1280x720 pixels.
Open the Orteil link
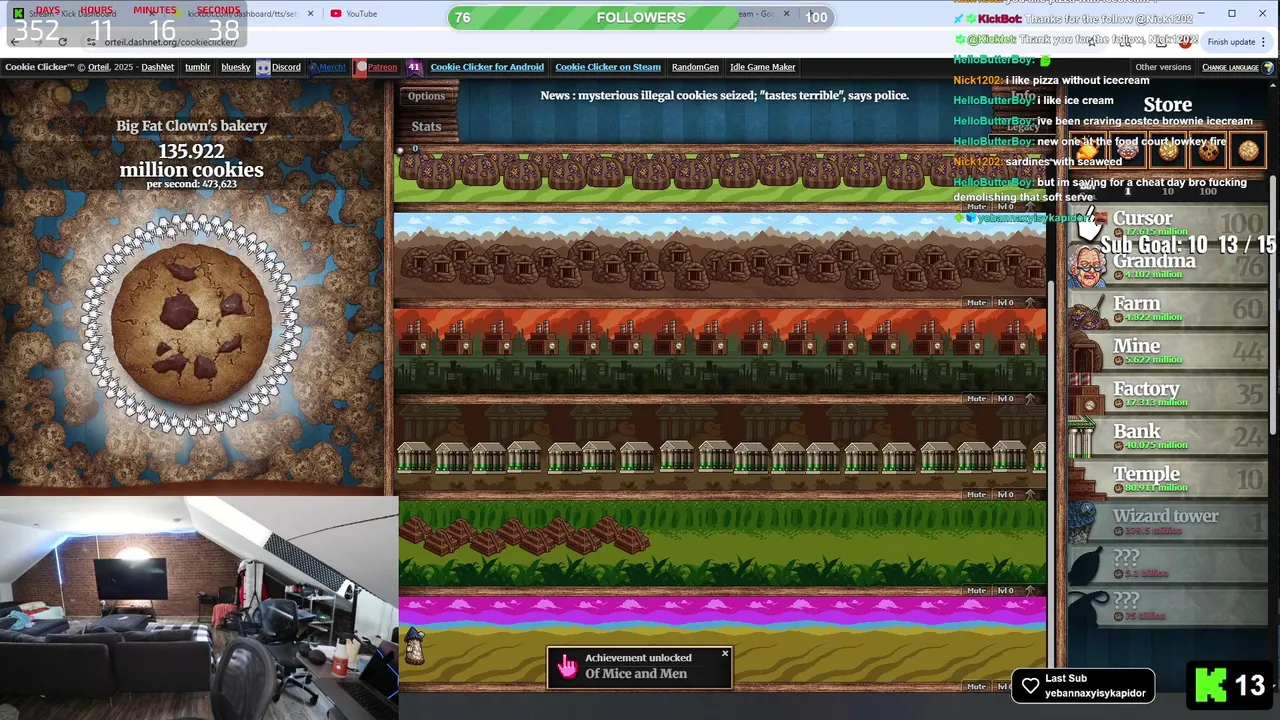click(98, 67)
